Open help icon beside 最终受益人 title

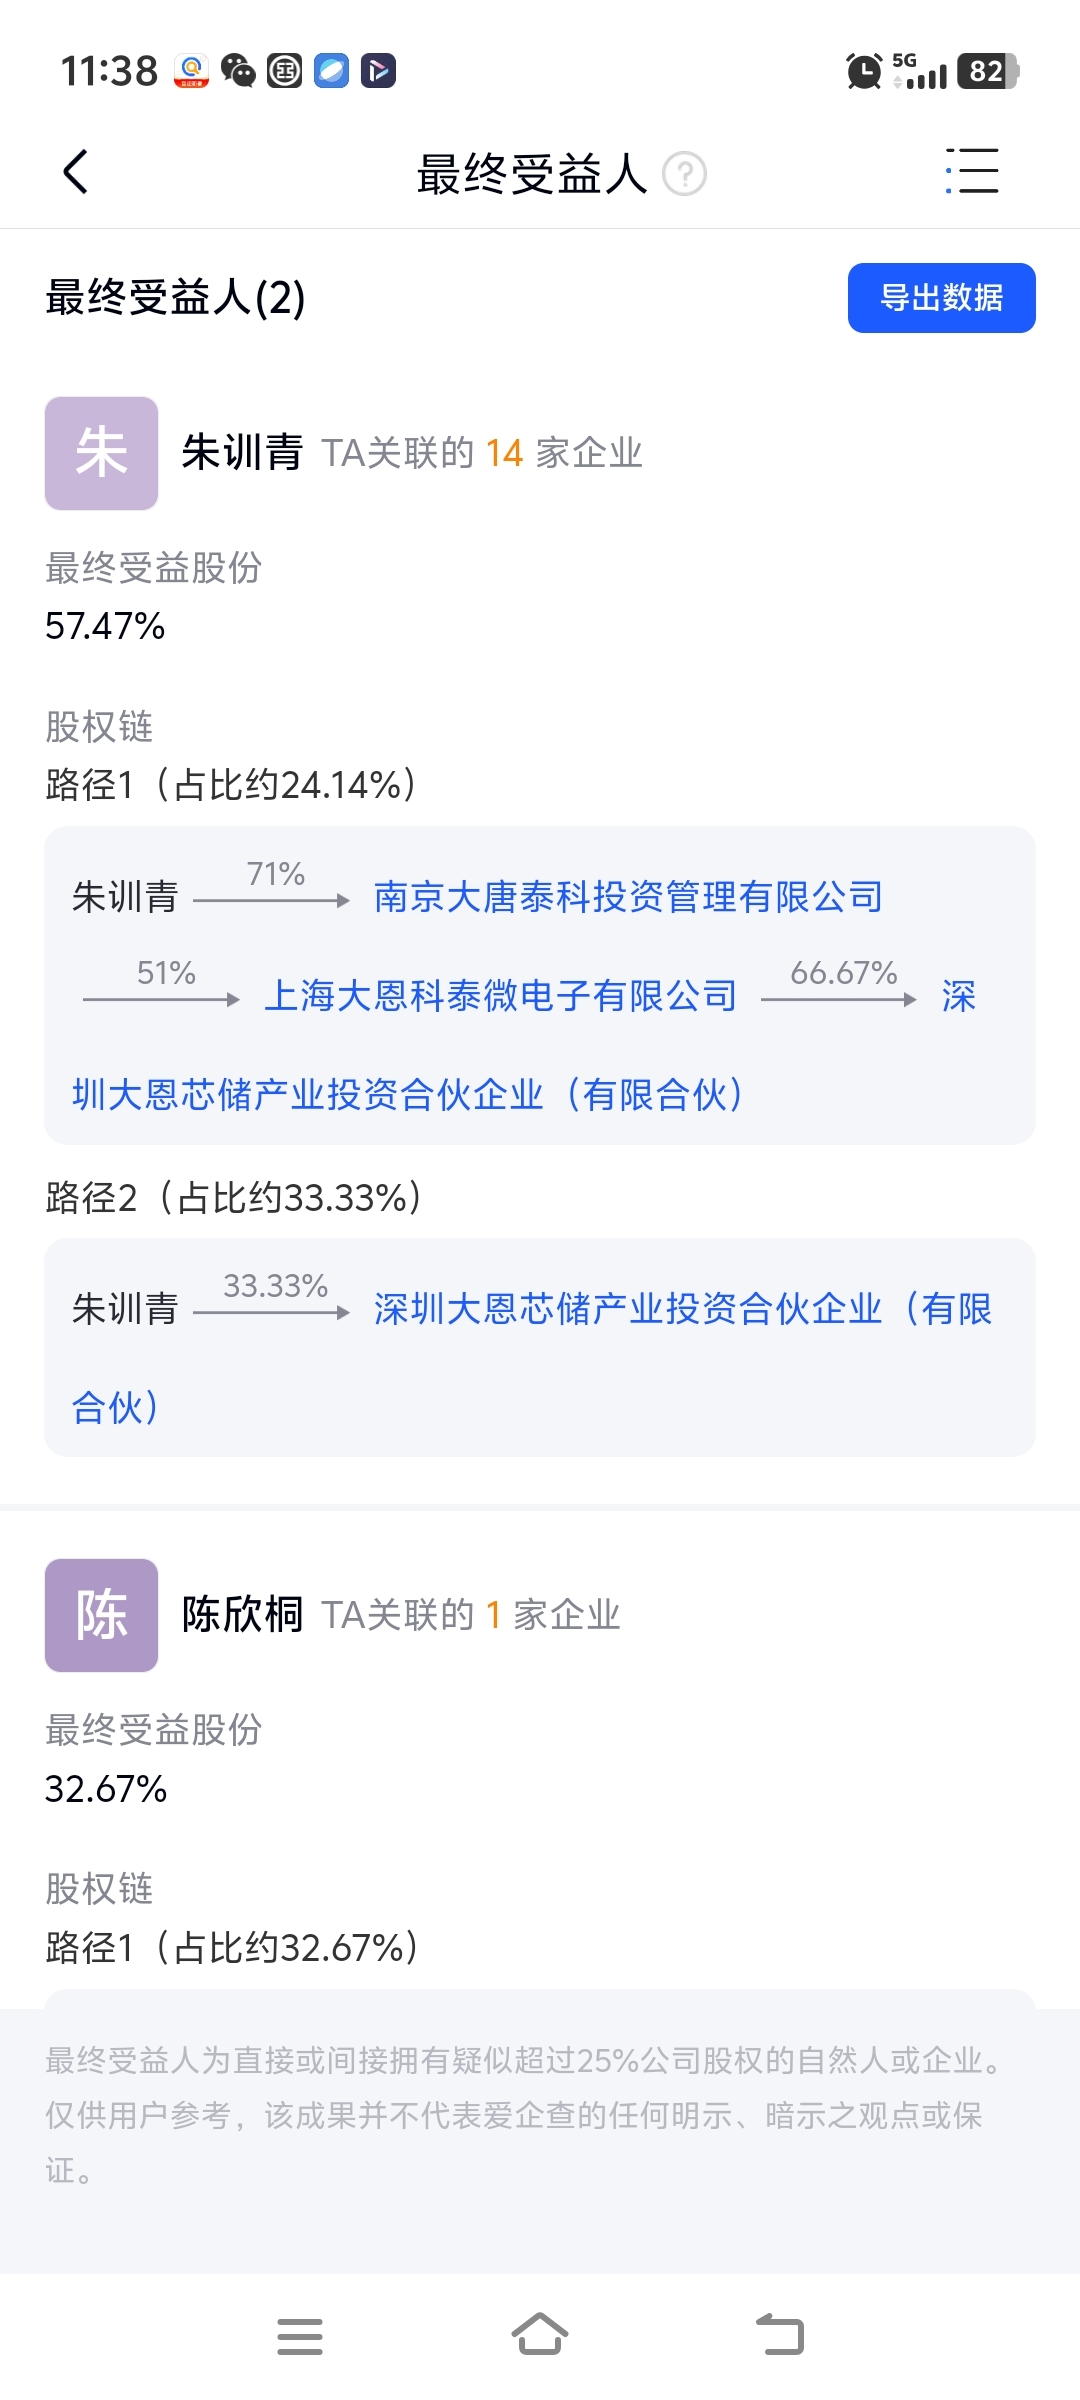pyautogui.click(x=685, y=174)
